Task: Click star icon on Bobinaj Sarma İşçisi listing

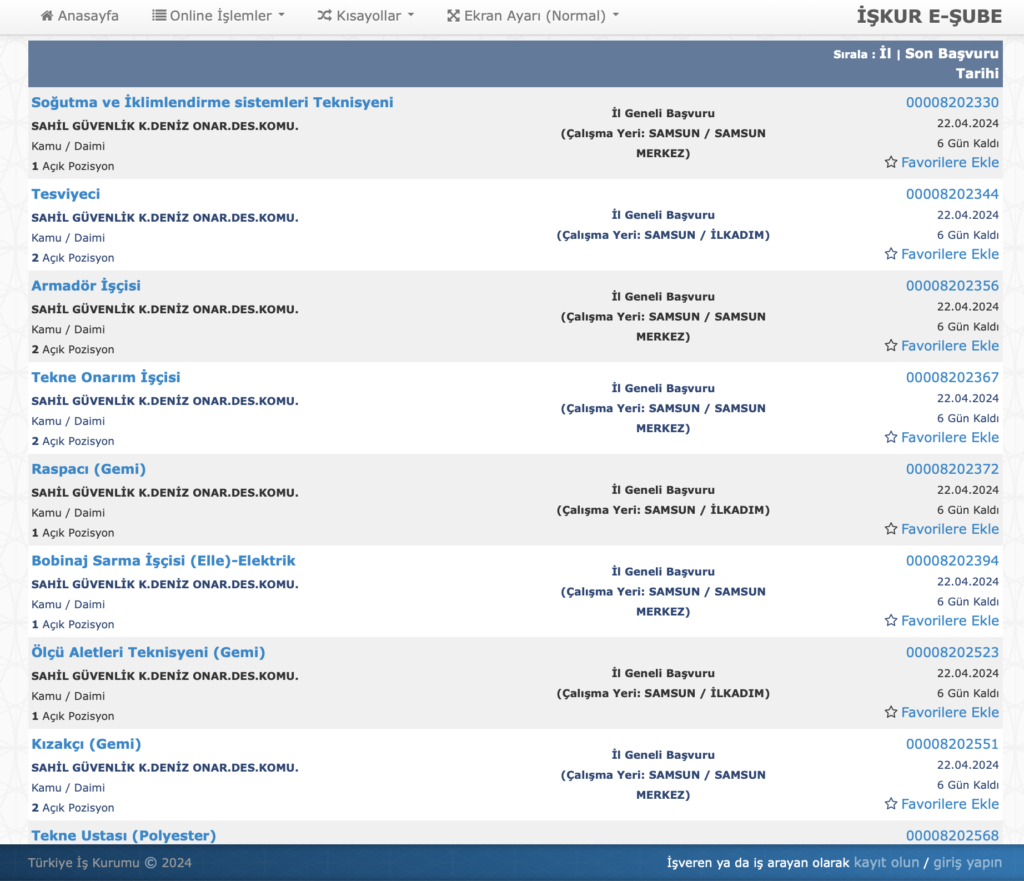Action: pos(891,621)
